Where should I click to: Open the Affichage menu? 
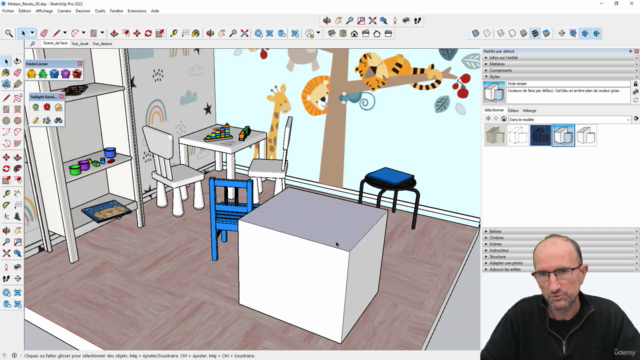[44, 11]
